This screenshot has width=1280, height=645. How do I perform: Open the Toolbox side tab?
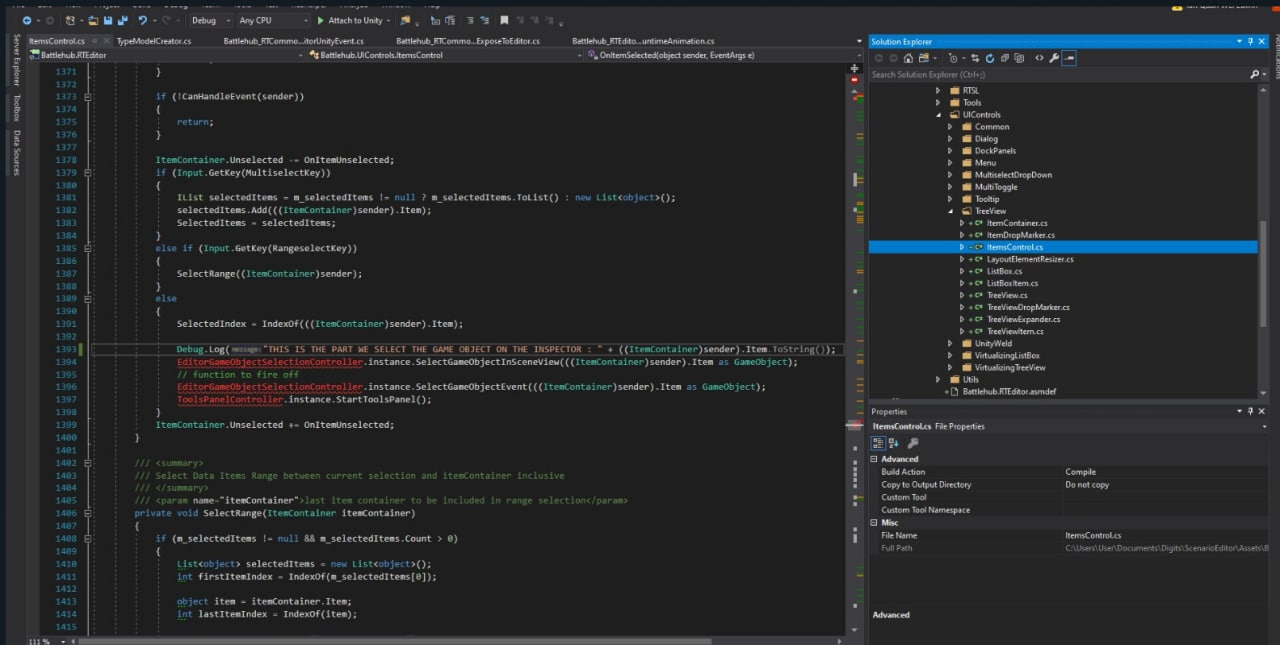[16, 108]
